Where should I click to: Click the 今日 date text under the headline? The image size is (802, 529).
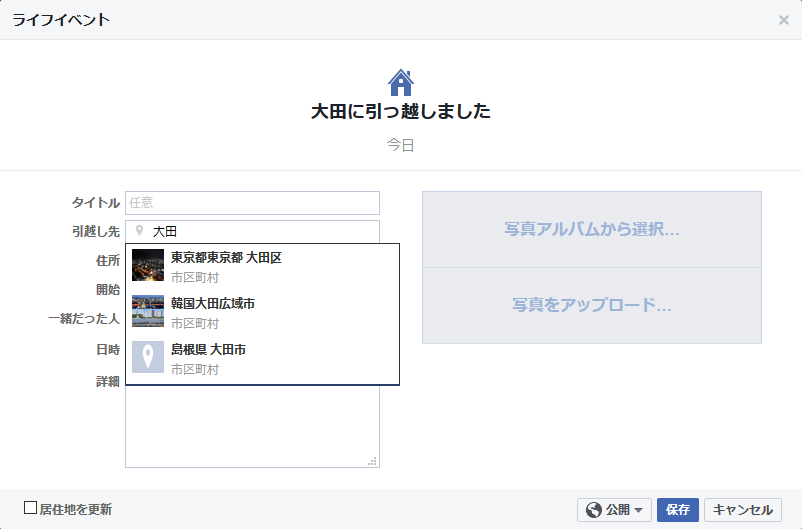[400, 145]
